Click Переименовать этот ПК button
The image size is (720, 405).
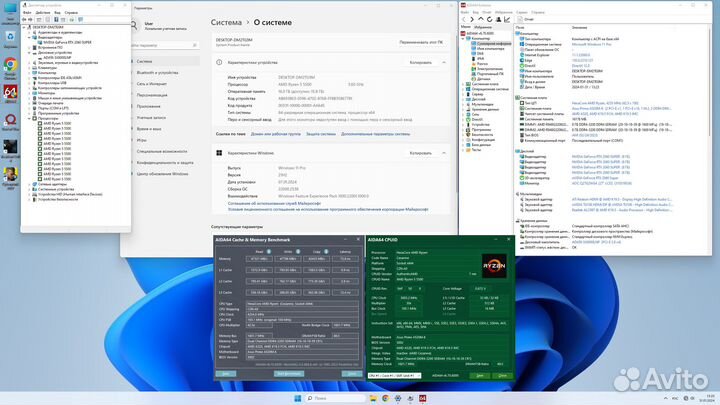tap(421, 42)
